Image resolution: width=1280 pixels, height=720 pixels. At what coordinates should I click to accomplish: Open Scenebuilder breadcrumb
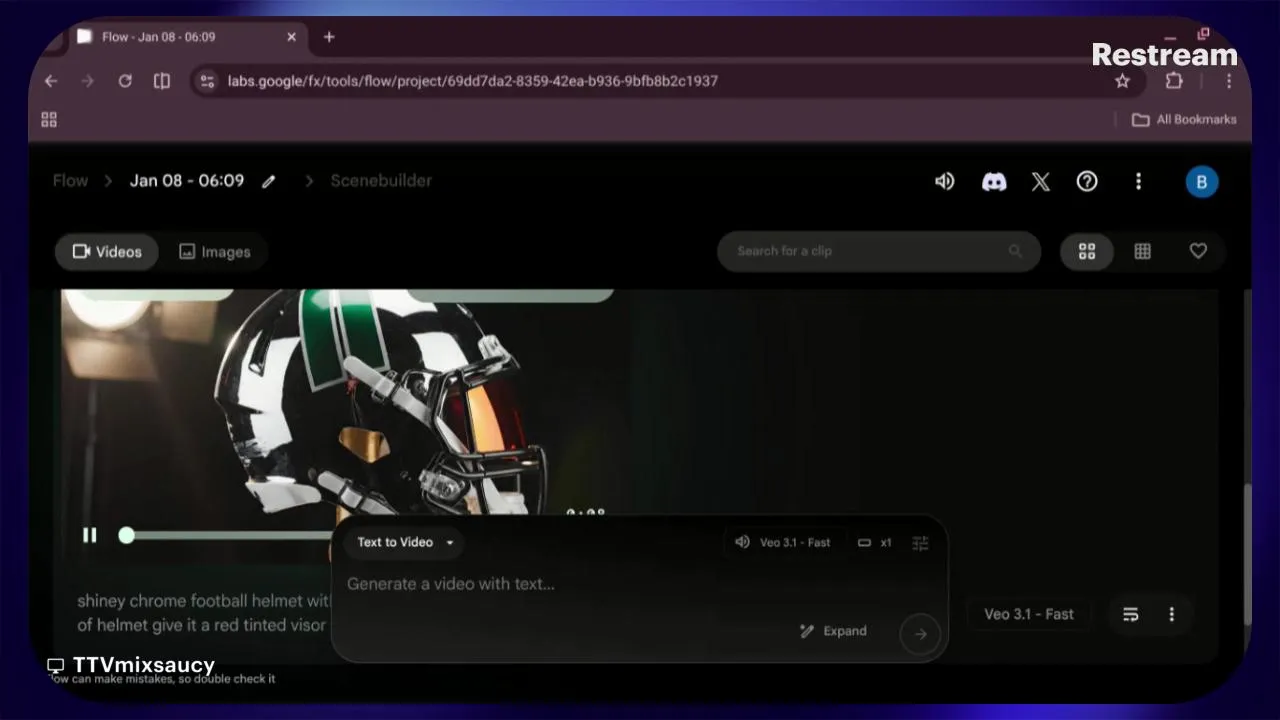click(x=381, y=181)
